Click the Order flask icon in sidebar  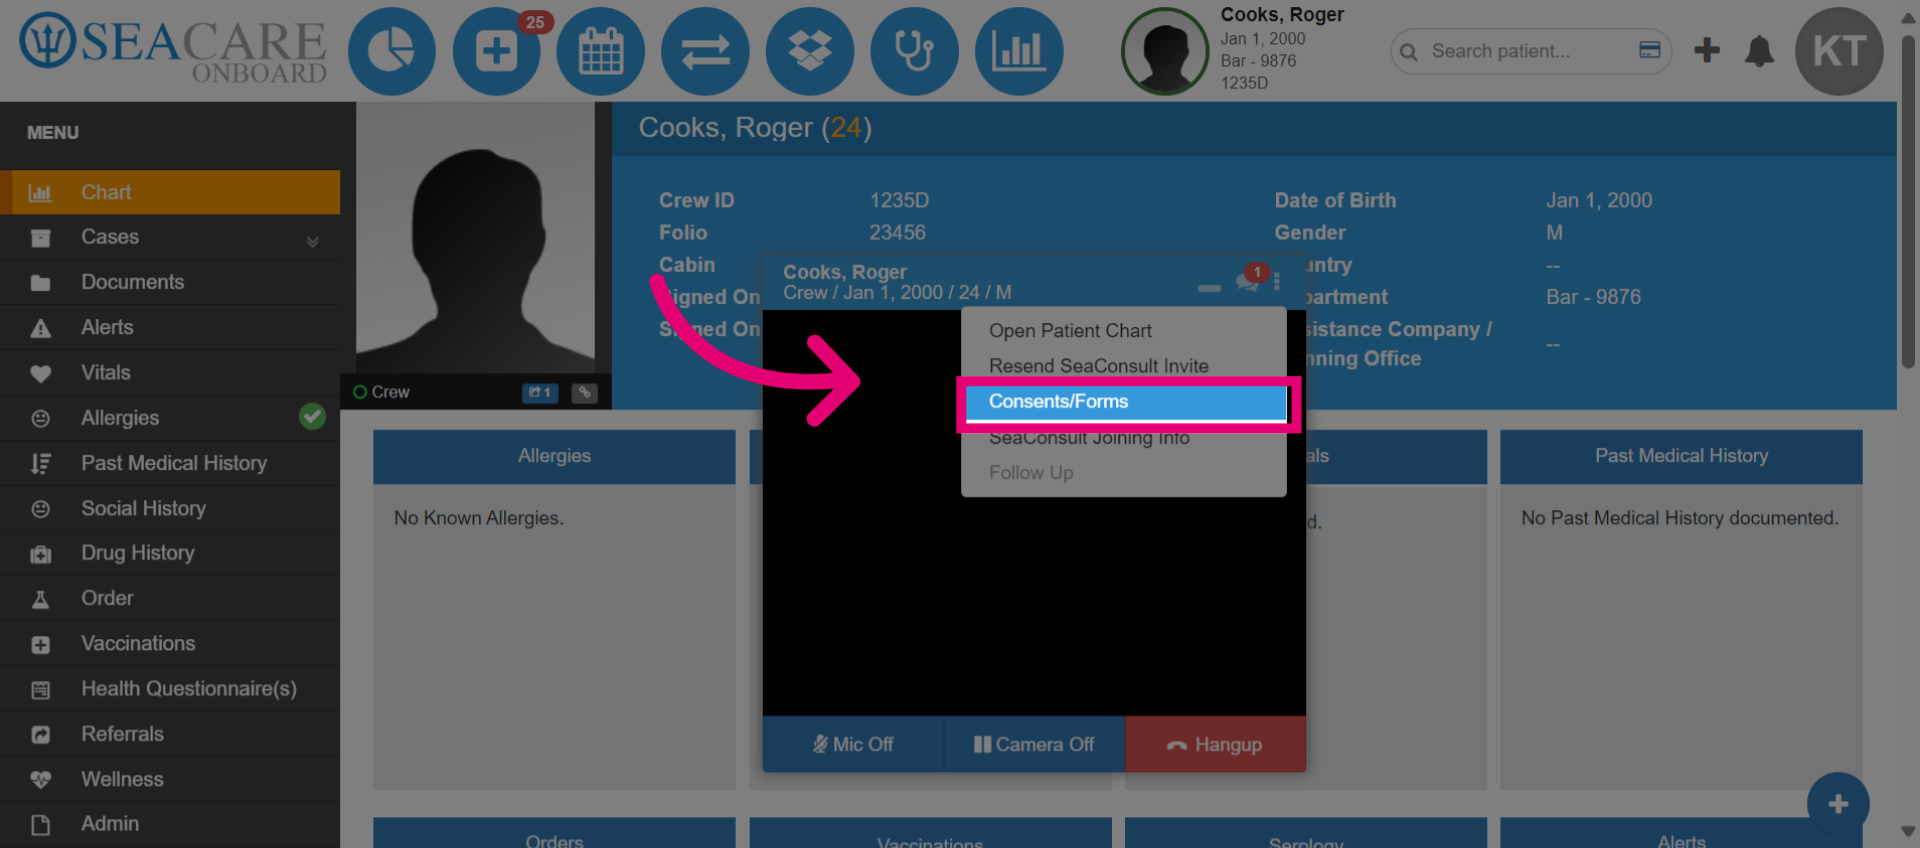(x=40, y=599)
